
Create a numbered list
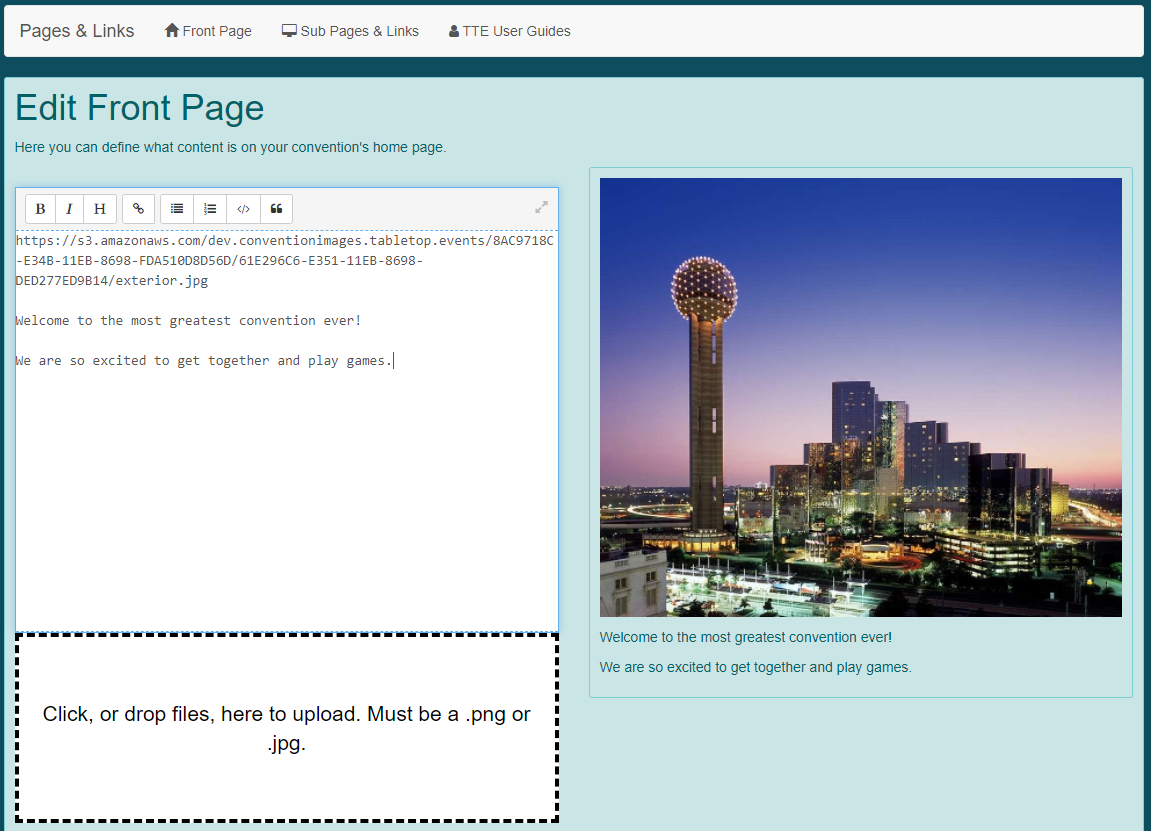point(210,209)
